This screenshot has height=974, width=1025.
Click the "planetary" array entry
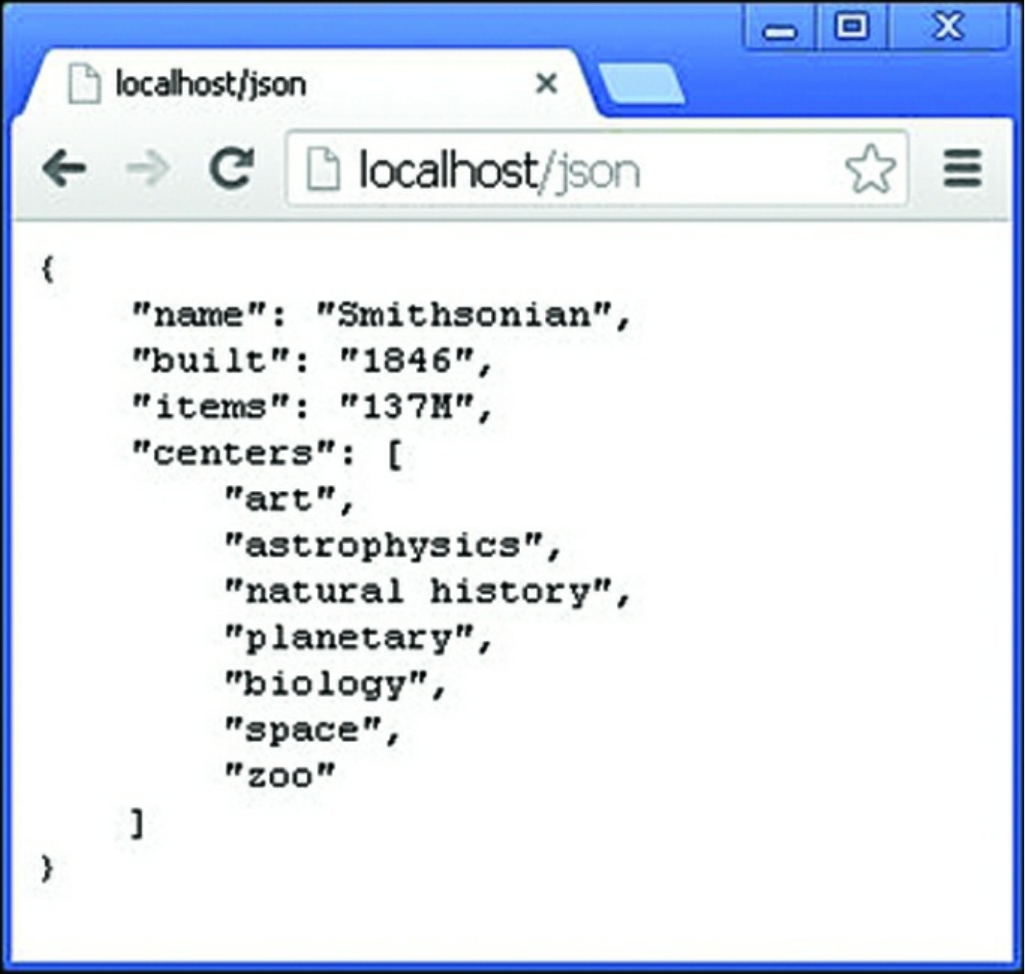358,639
